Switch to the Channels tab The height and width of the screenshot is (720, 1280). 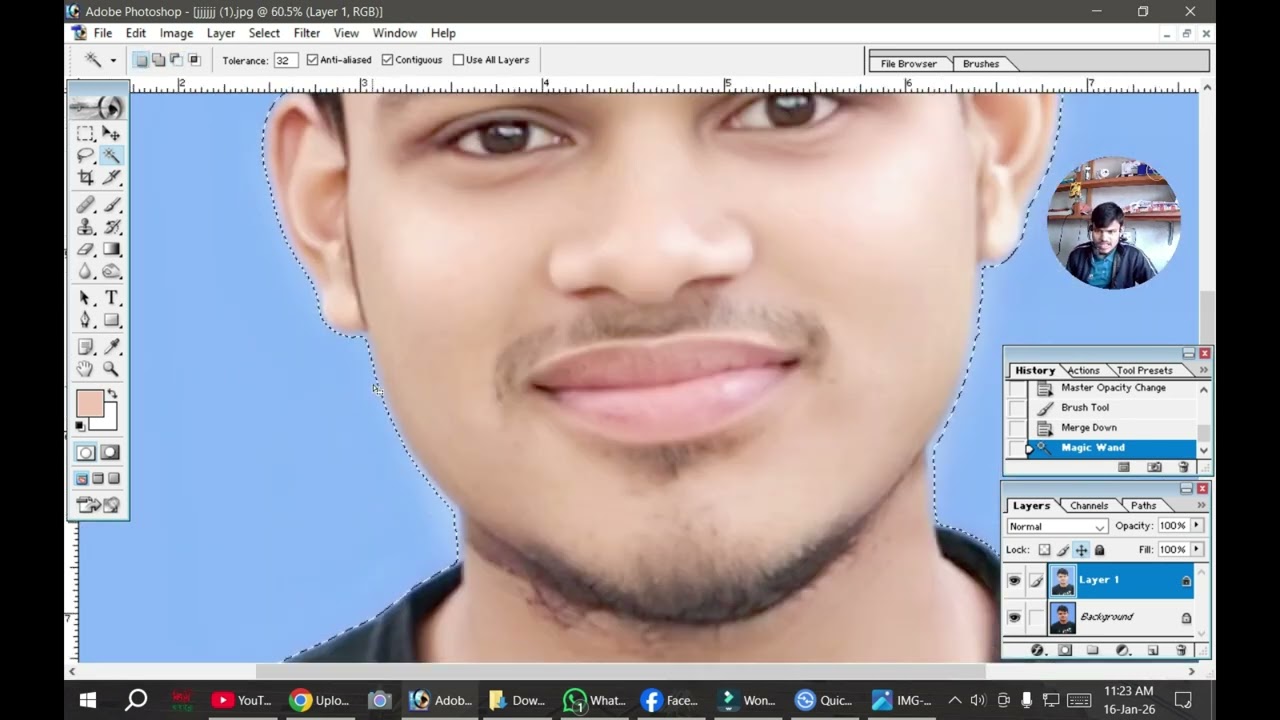point(1089,506)
